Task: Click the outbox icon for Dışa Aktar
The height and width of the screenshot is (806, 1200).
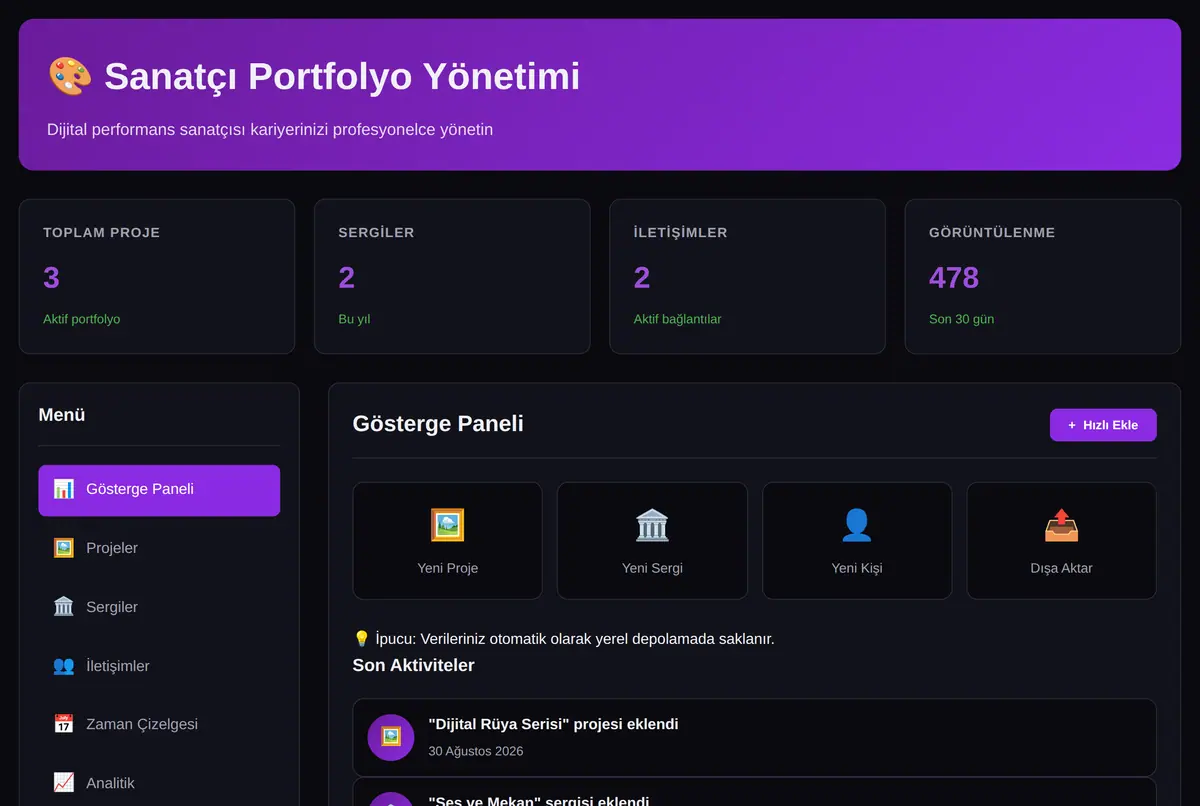Action: click(x=1061, y=525)
